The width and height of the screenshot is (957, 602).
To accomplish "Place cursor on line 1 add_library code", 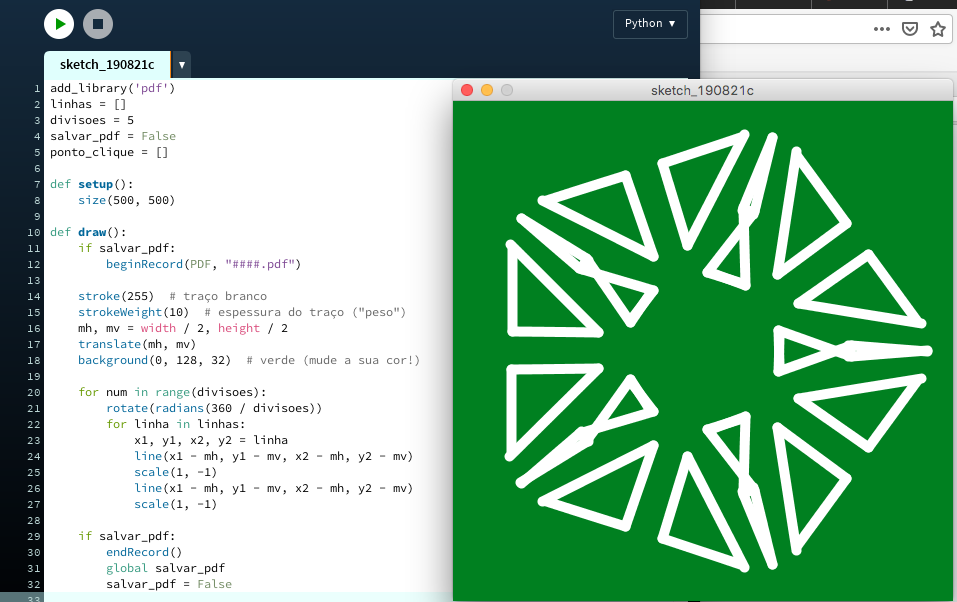I will (113, 88).
